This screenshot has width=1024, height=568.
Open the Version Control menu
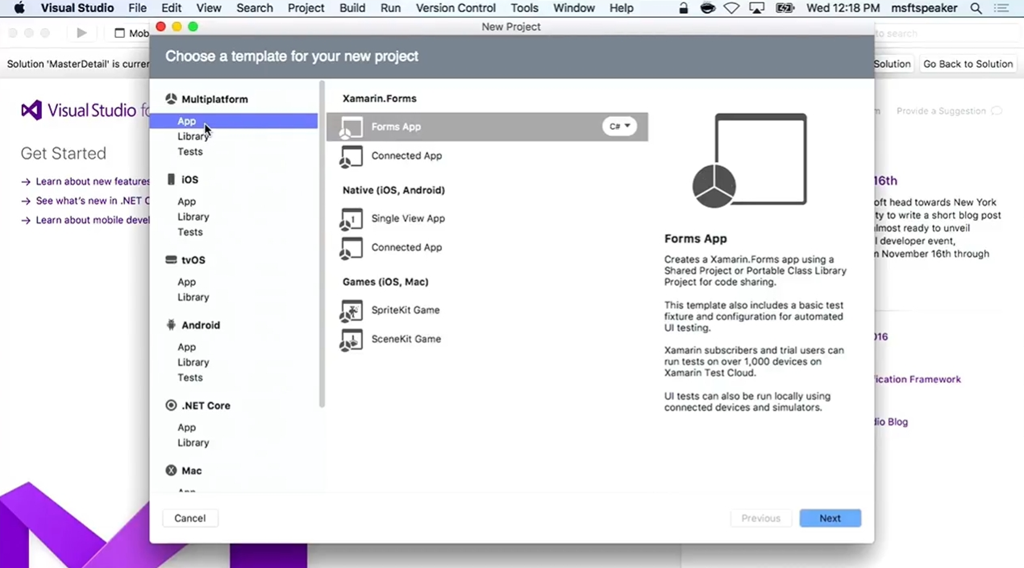point(455,8)
